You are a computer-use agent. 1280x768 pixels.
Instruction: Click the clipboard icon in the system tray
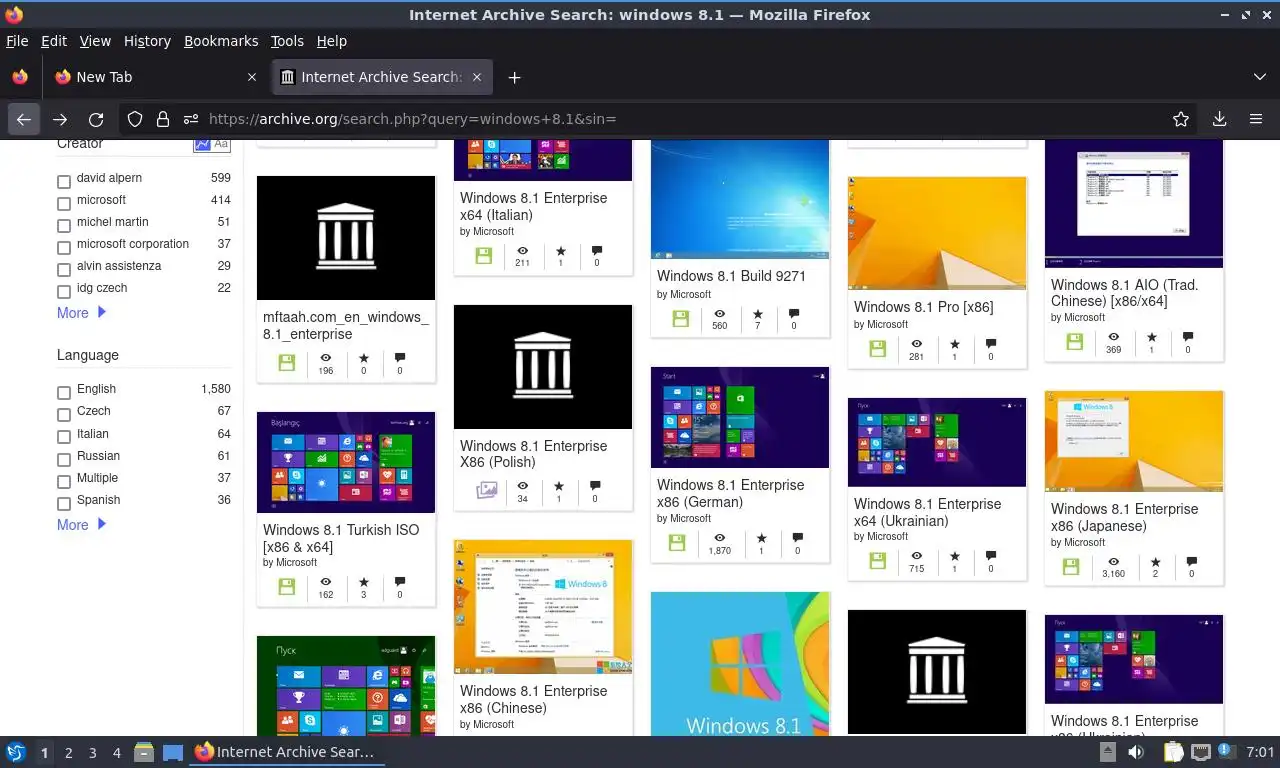pyautogui.click(x=1173, y=752)
